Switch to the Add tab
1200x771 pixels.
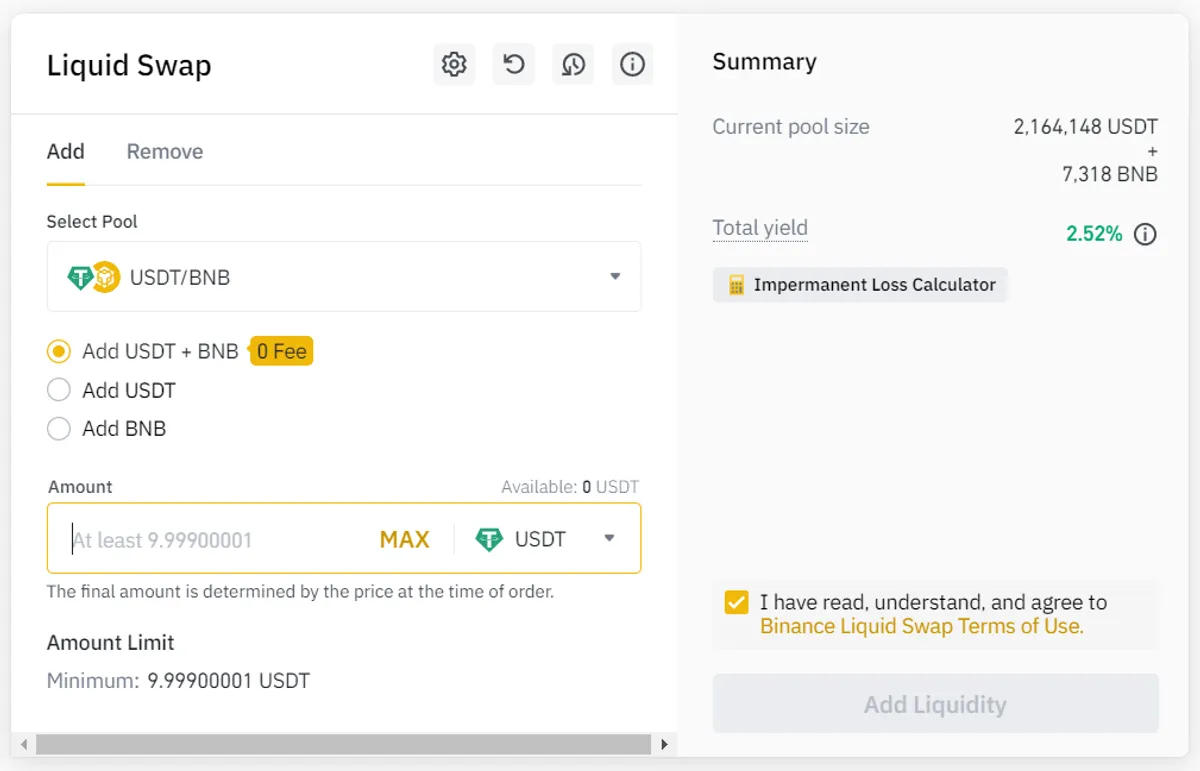pos(65,152)
